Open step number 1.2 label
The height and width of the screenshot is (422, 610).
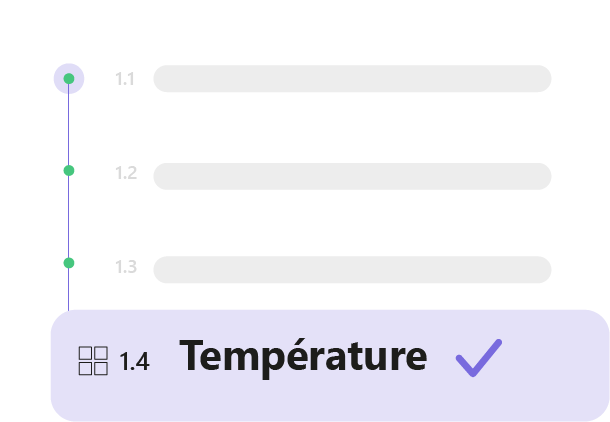coord(125,173)
